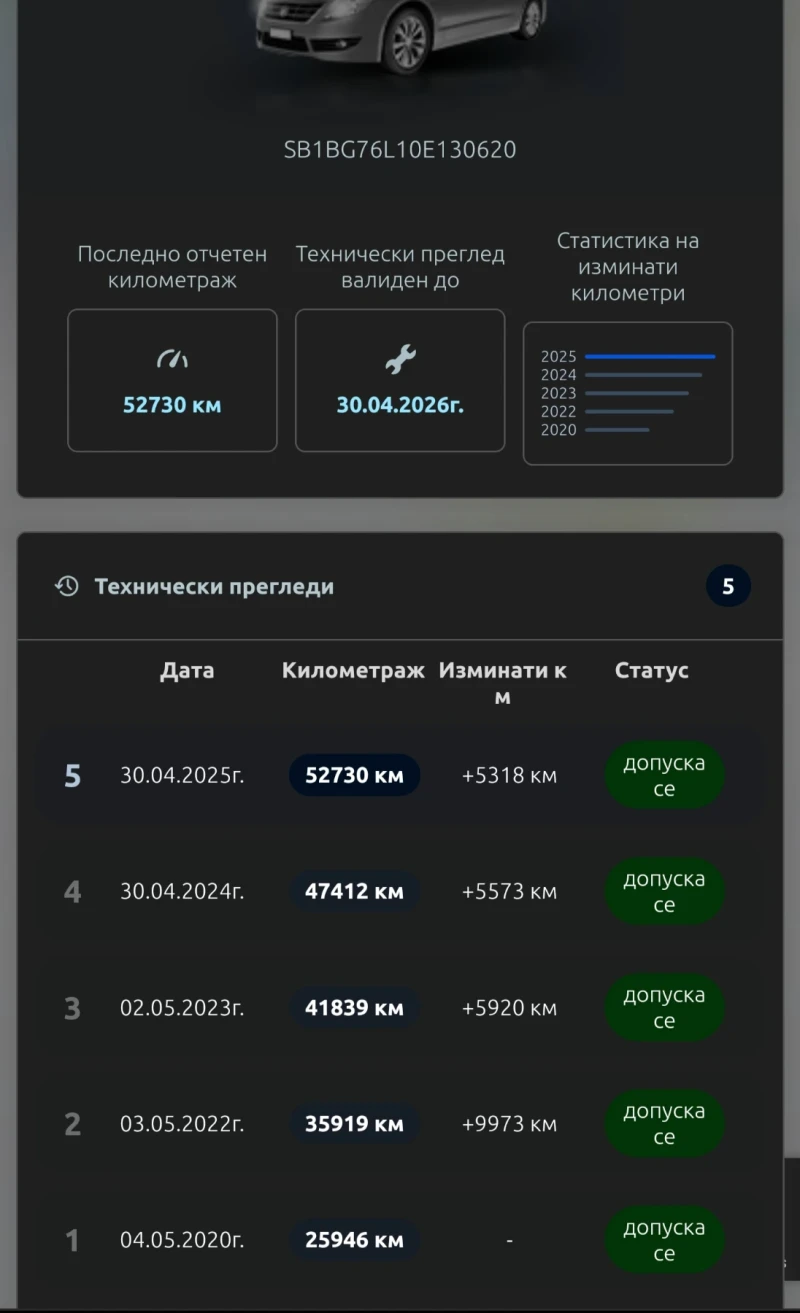Click the 2020 bar in the statistics chart
800x1313 pixels.
click(618, 430)
